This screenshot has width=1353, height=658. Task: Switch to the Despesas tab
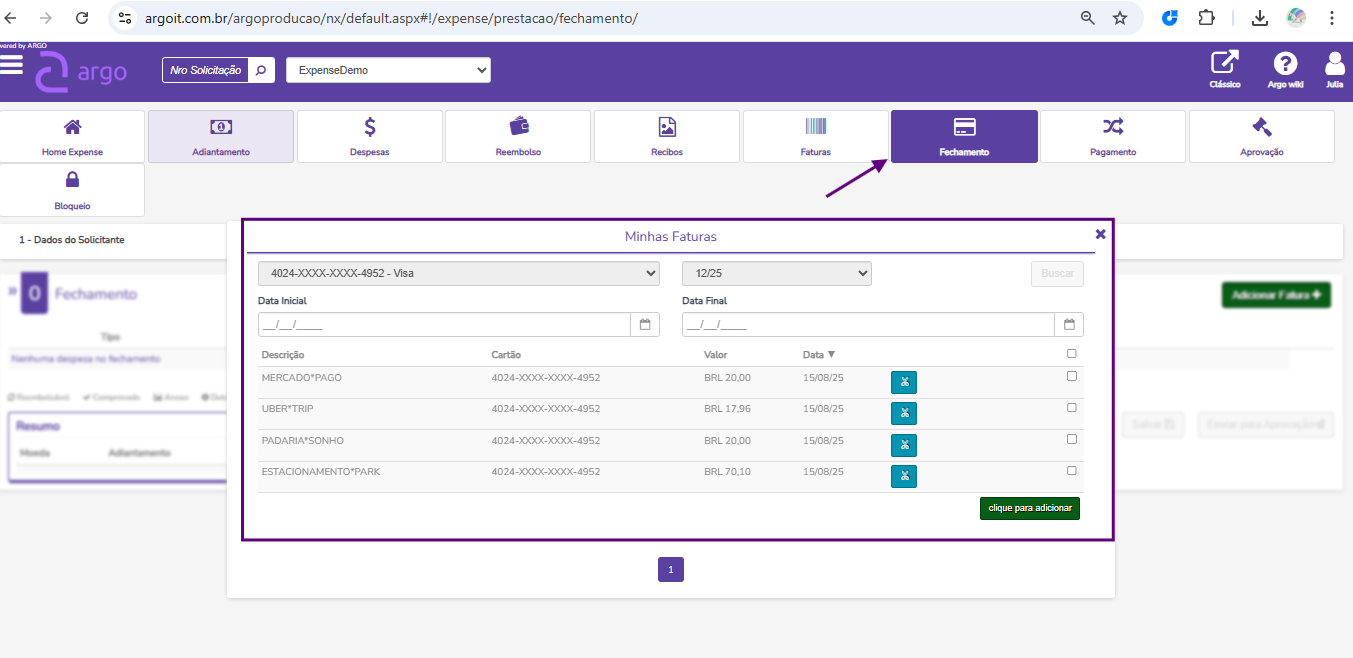369,136
